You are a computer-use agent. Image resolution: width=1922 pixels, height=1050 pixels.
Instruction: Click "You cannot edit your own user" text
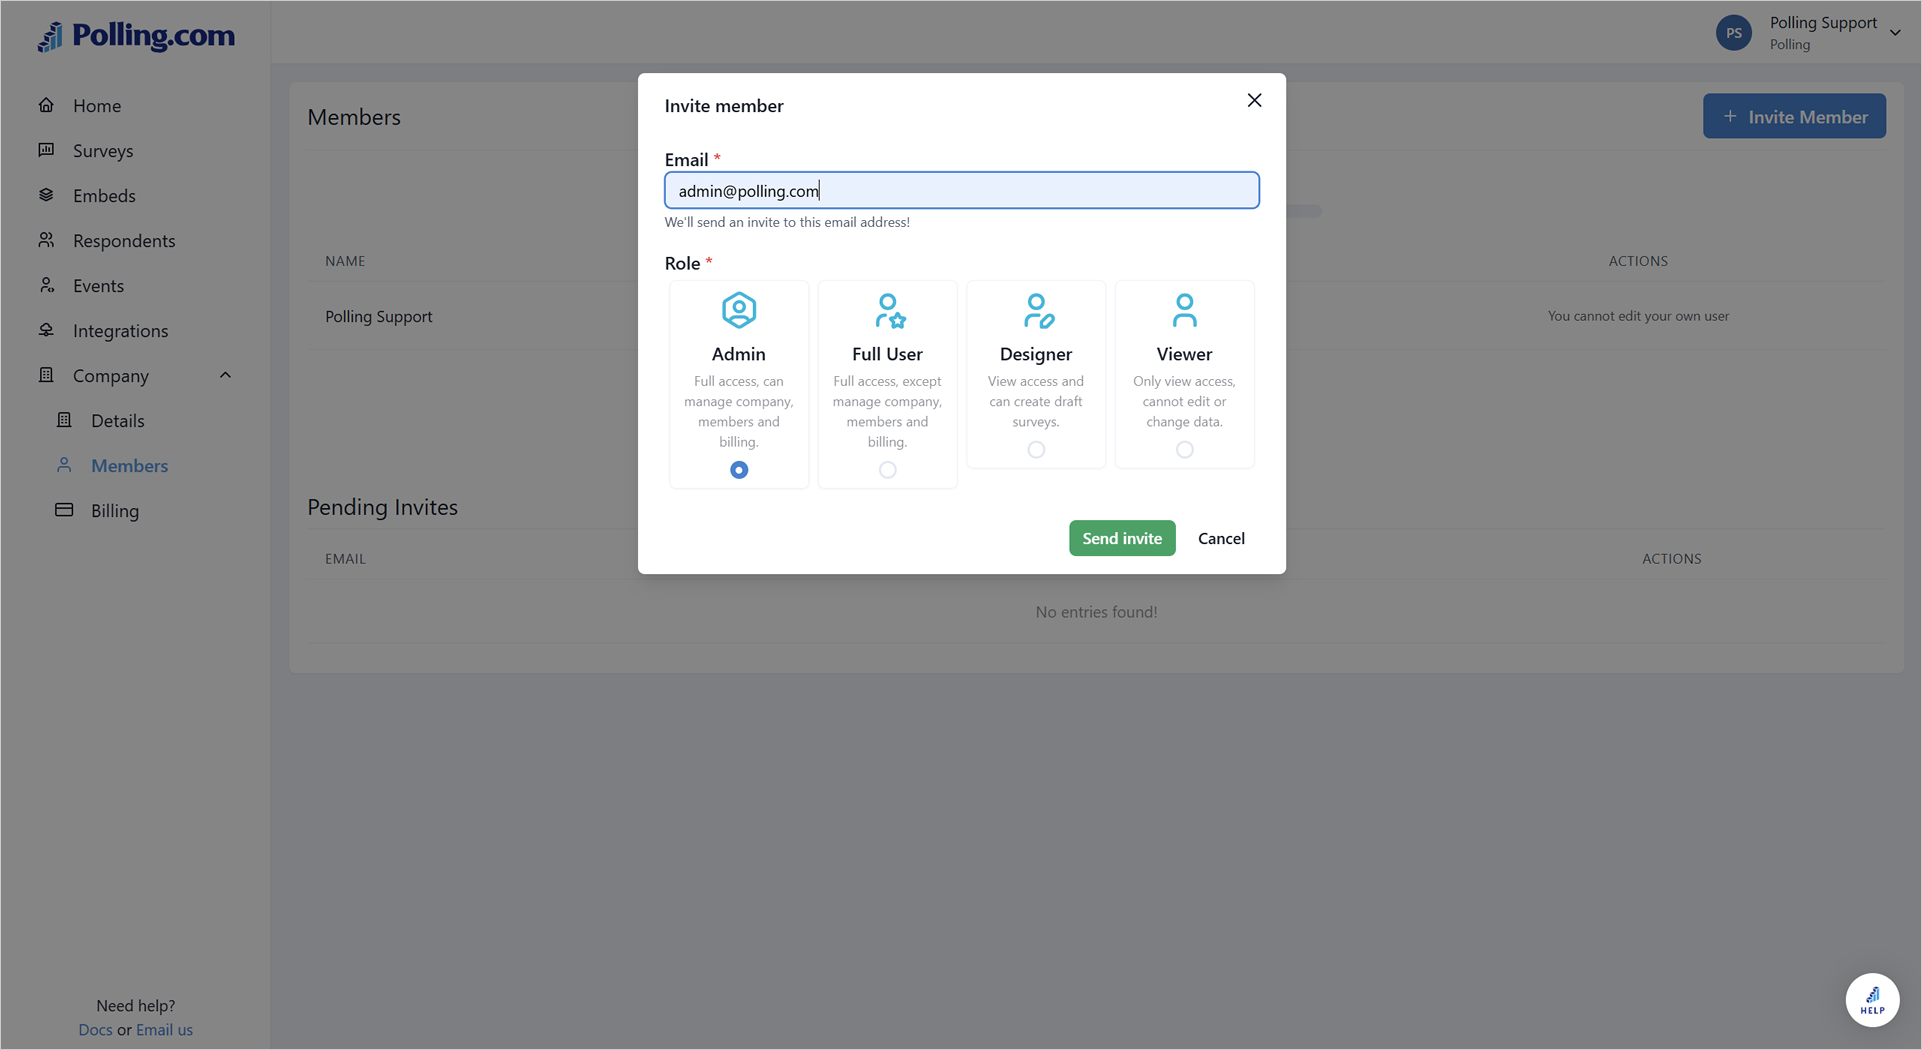1638,316
